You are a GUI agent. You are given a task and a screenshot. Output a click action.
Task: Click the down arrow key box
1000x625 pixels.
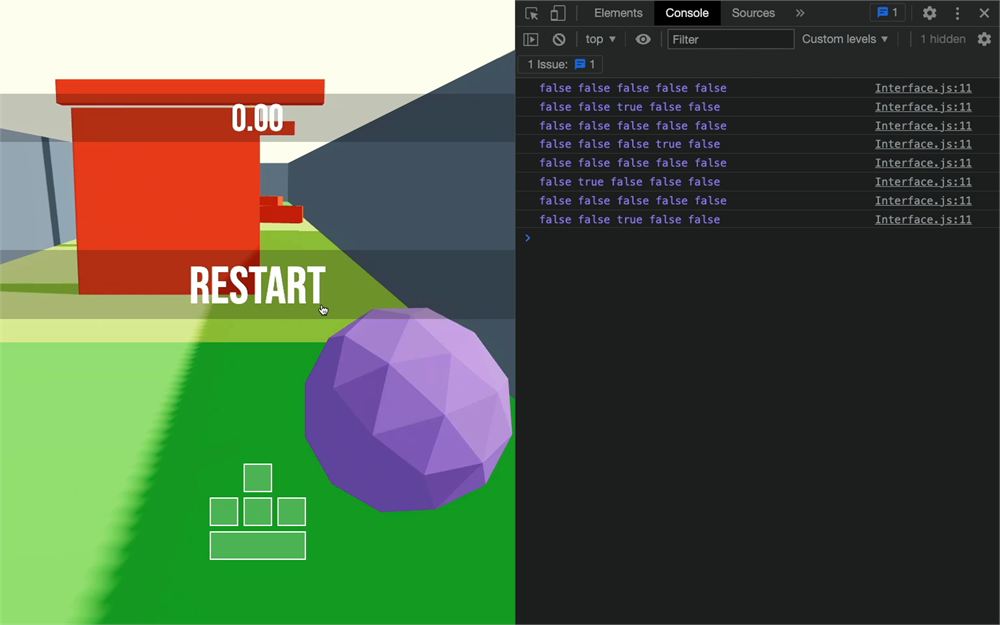(258, 511)
